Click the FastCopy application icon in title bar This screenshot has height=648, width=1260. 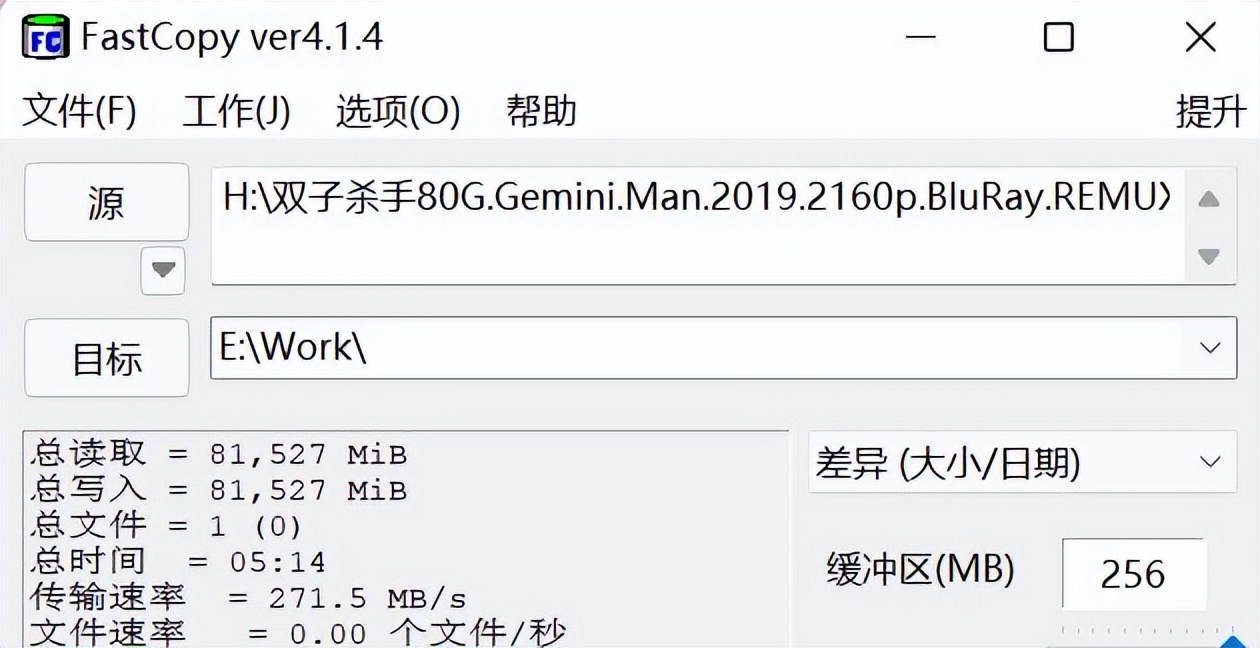pyautogui.click(x=45, y=36)
